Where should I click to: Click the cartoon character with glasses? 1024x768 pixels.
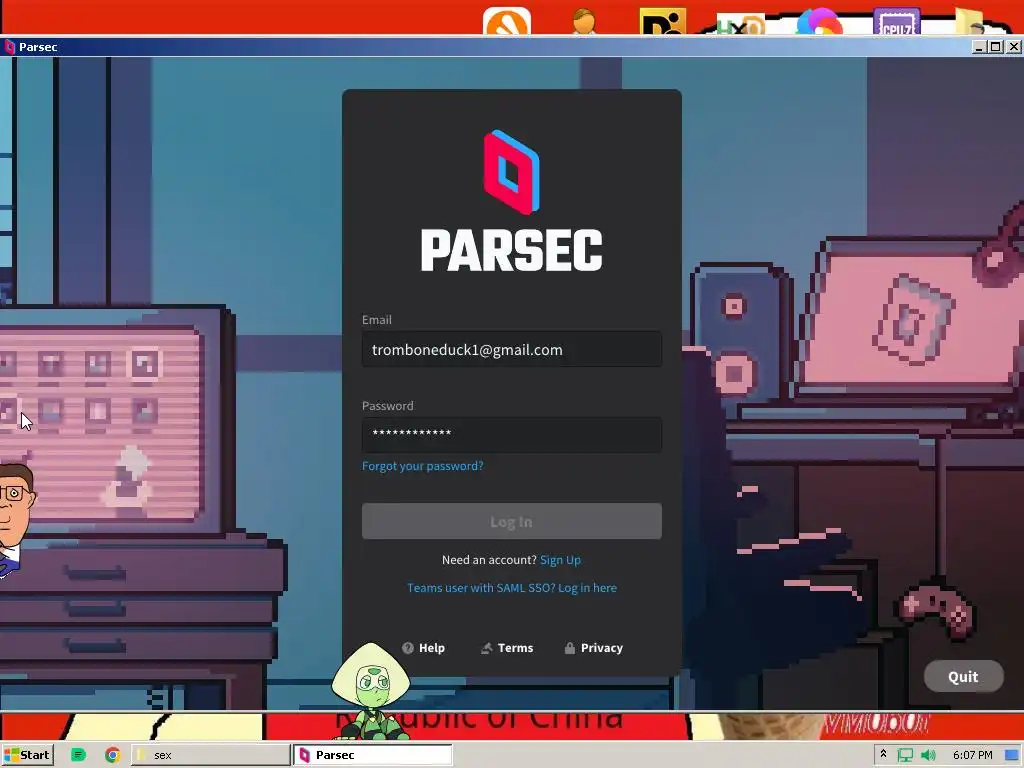coord(16,518)
